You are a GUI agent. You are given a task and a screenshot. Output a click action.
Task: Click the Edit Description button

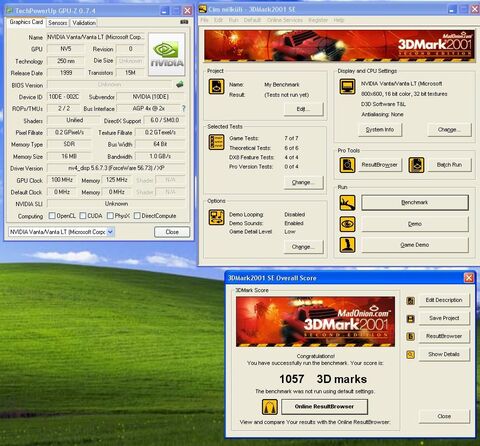444,300
